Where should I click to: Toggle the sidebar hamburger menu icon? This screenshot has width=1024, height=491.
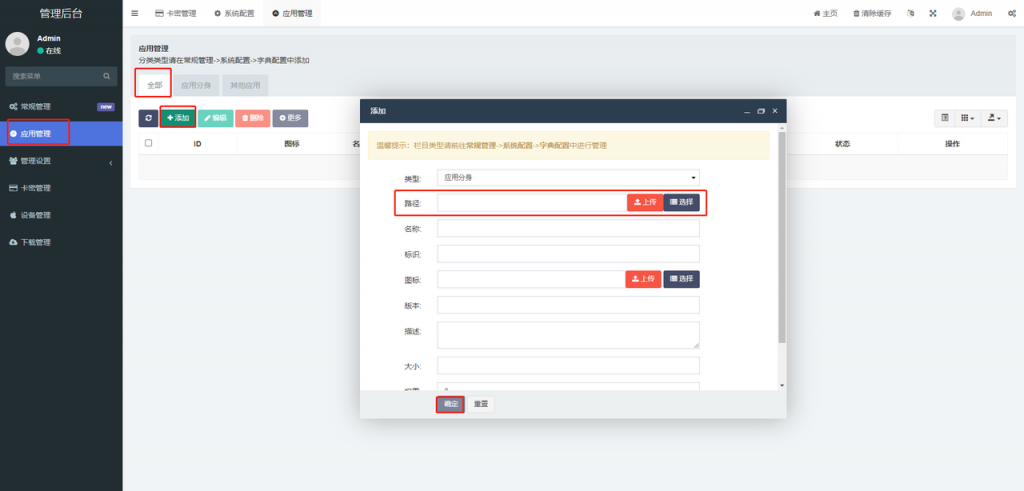[135, 13]
